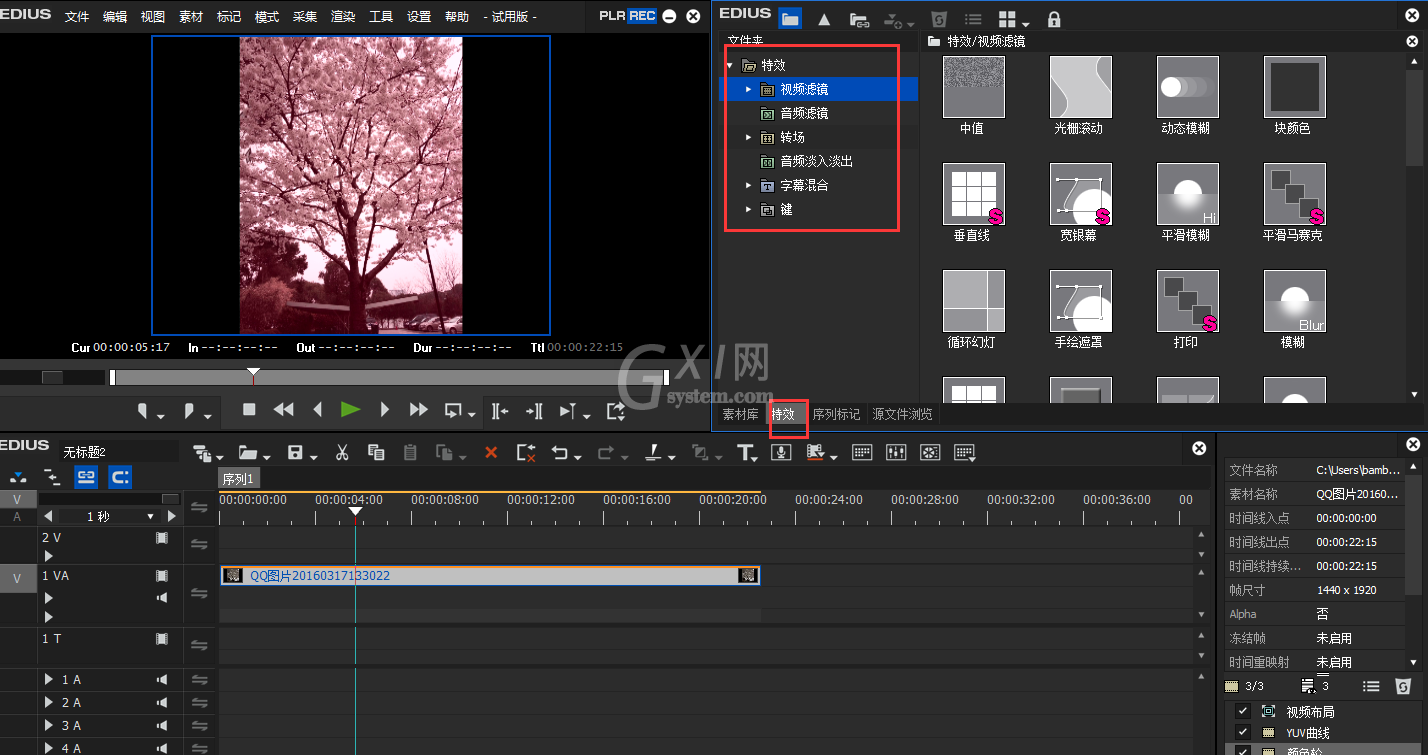Click the Export icon under the player
The image size is (1428, 755).
tap(615, 410)
